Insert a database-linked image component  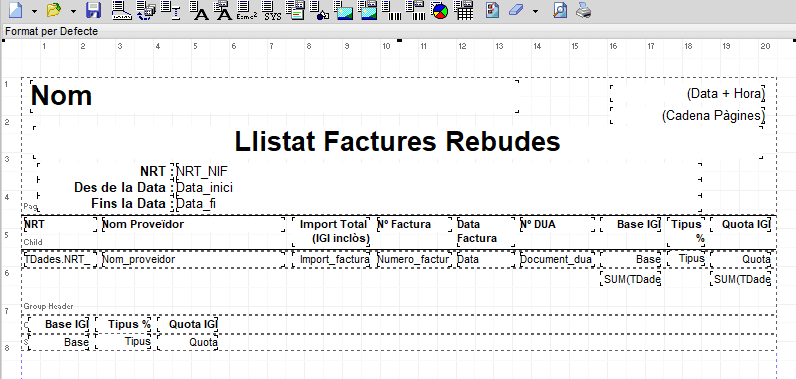[x=369, y=10]
